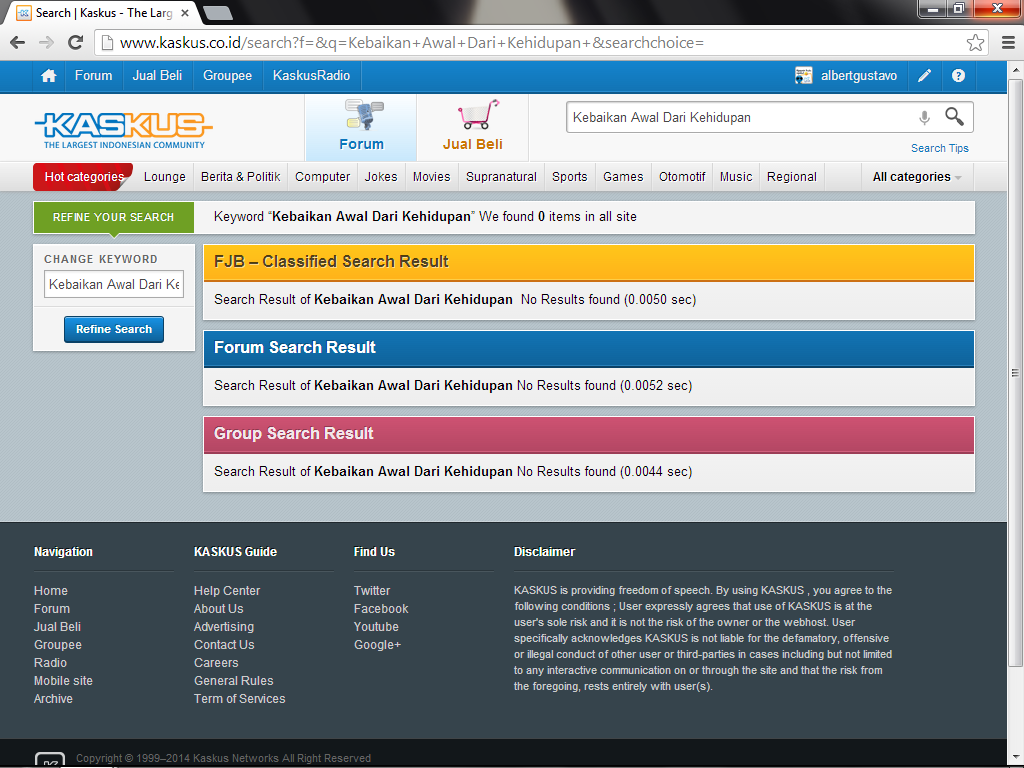This screenshot has width=1024, height=768.
Task: Click the Radio footer link
Action: click(50, 663)
